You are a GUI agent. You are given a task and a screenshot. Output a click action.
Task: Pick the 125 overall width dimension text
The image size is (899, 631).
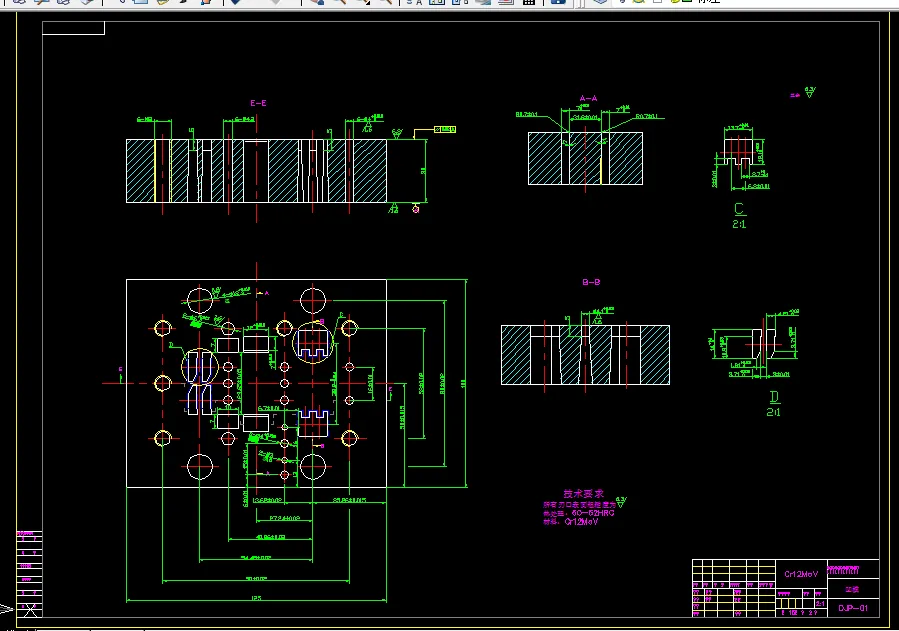(x=256, y=598)
